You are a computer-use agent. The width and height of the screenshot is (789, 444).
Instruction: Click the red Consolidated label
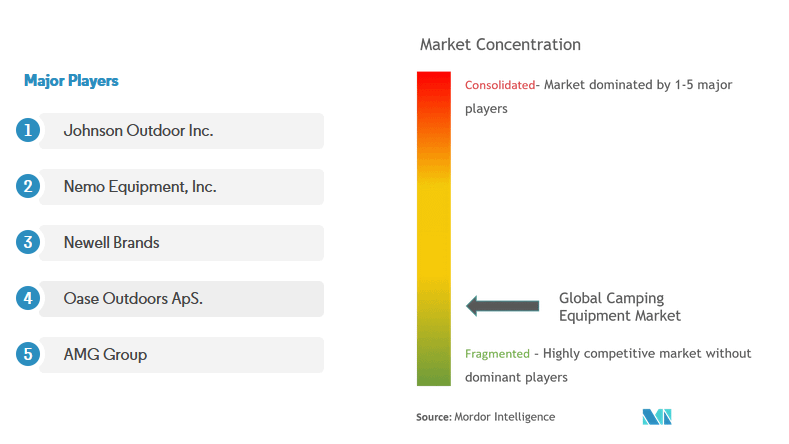[499, 85]
